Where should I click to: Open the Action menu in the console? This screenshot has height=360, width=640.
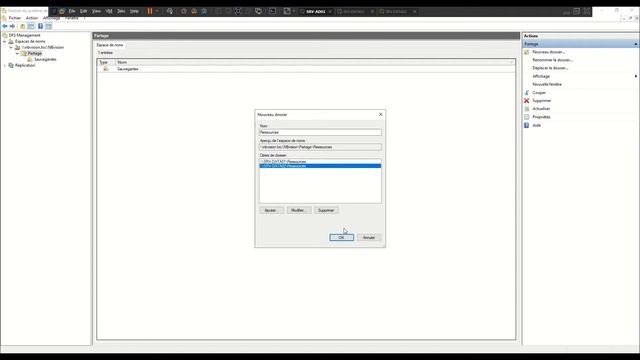(x=31, y=18)
